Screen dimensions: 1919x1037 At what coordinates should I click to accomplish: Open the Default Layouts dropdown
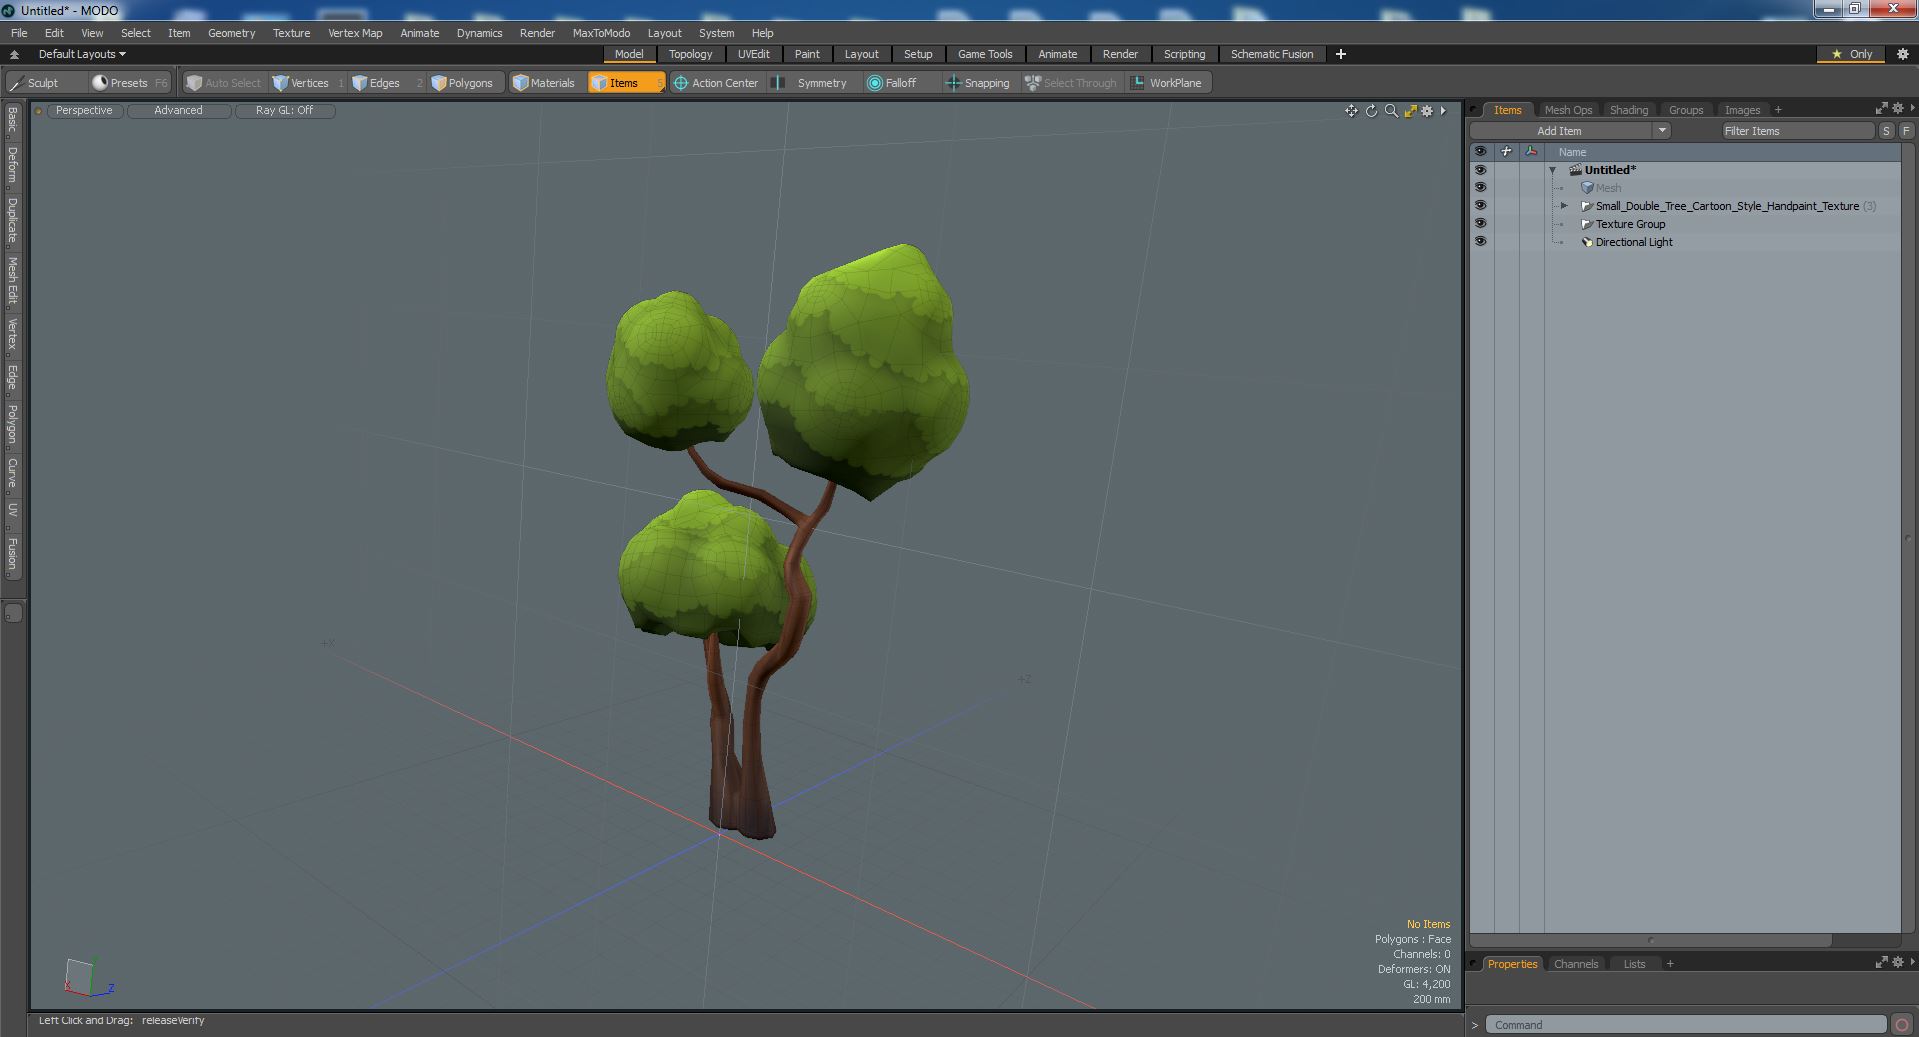coord(82,54)
